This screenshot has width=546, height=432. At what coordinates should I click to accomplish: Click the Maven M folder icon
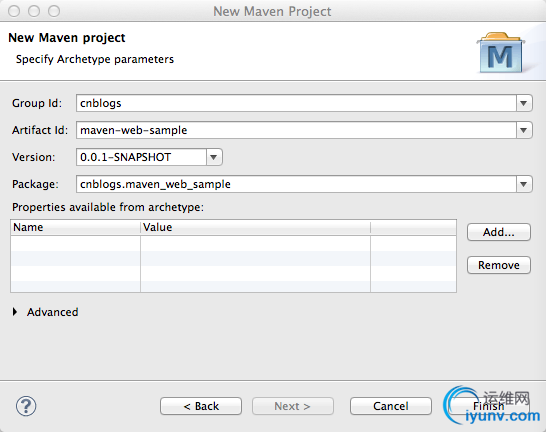(501, 53)
